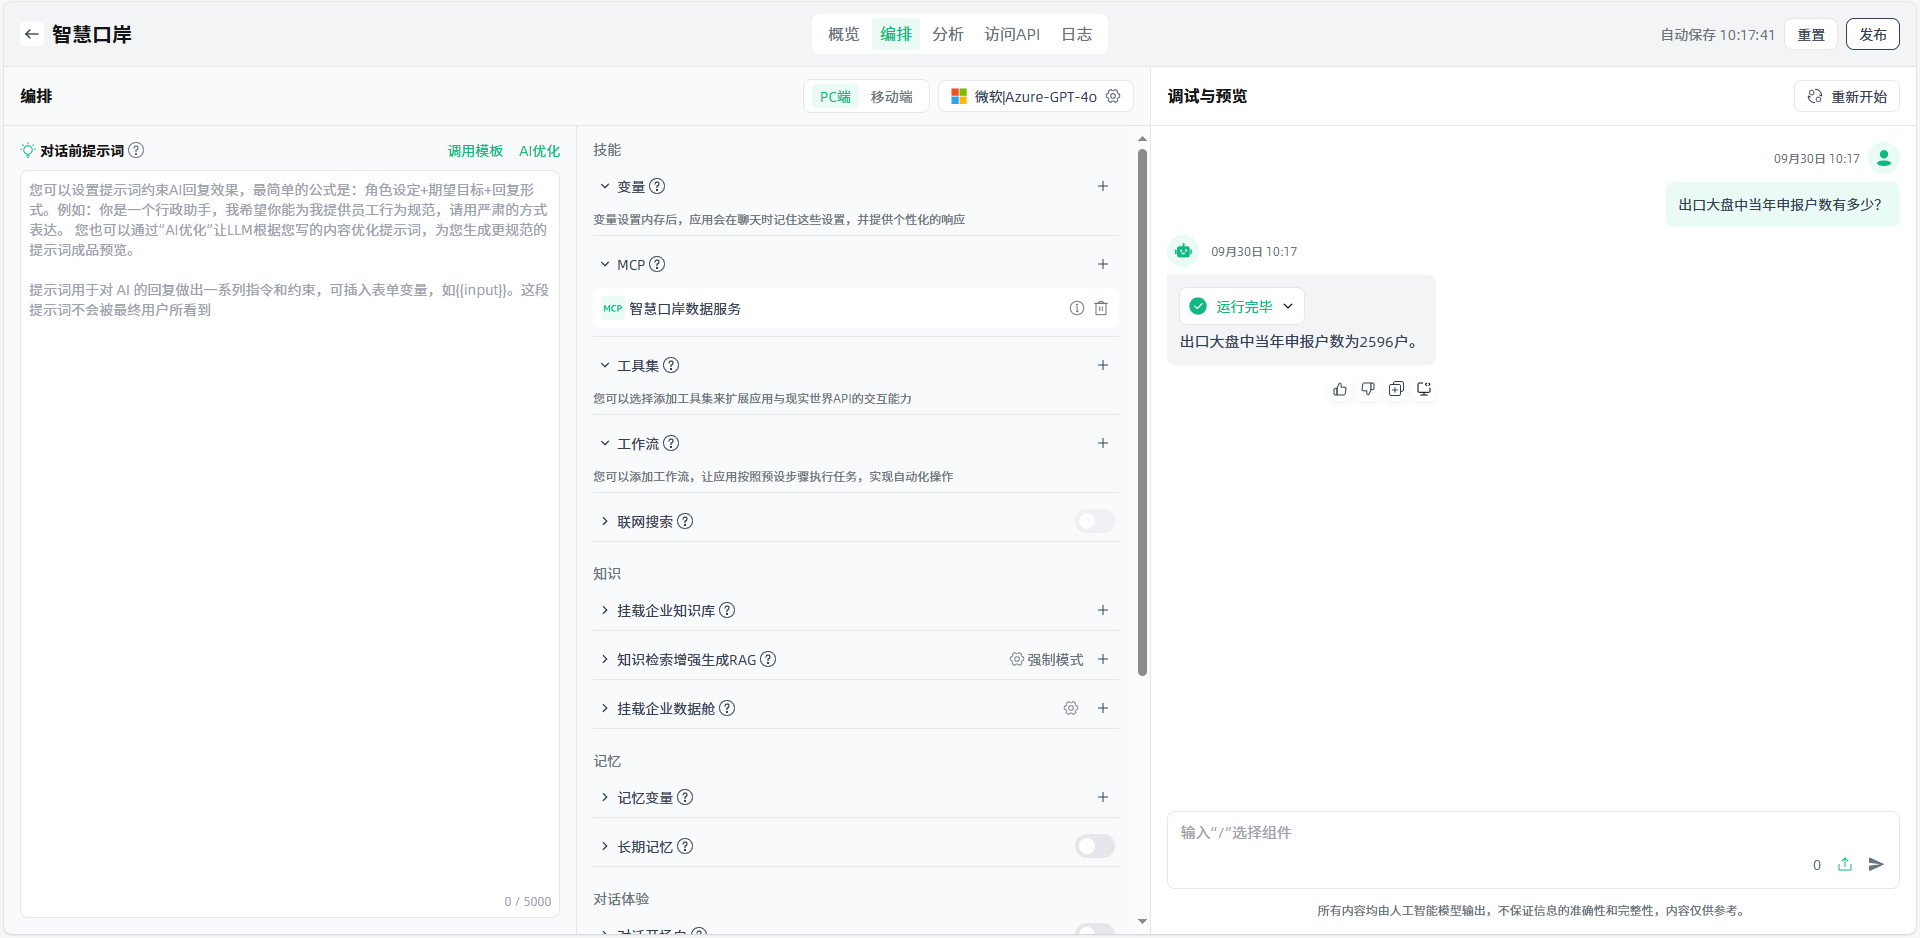Open settings gear for 挂载企业数据舱
Screen dimensions: 1920x938
point(1071,708)
